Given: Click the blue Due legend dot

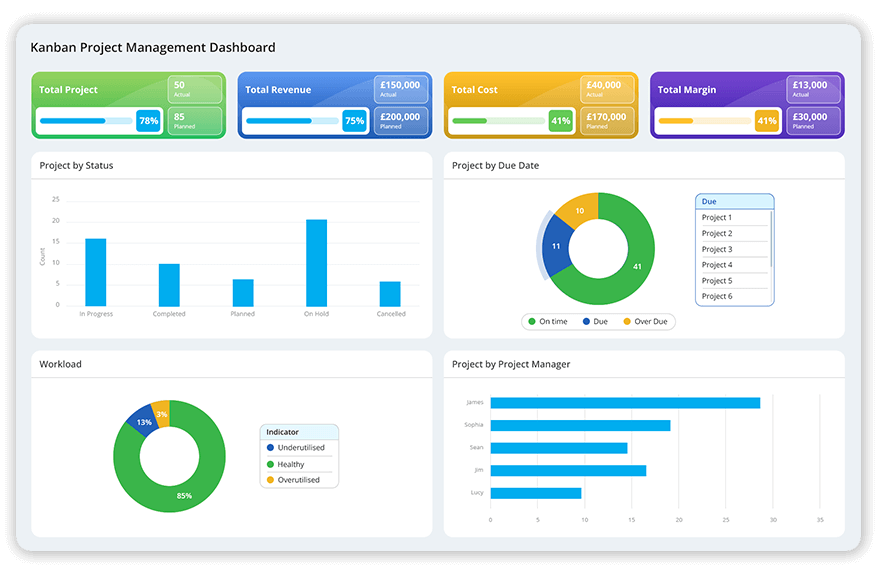Looking at the screenshot, I should [x=588, y=322].
